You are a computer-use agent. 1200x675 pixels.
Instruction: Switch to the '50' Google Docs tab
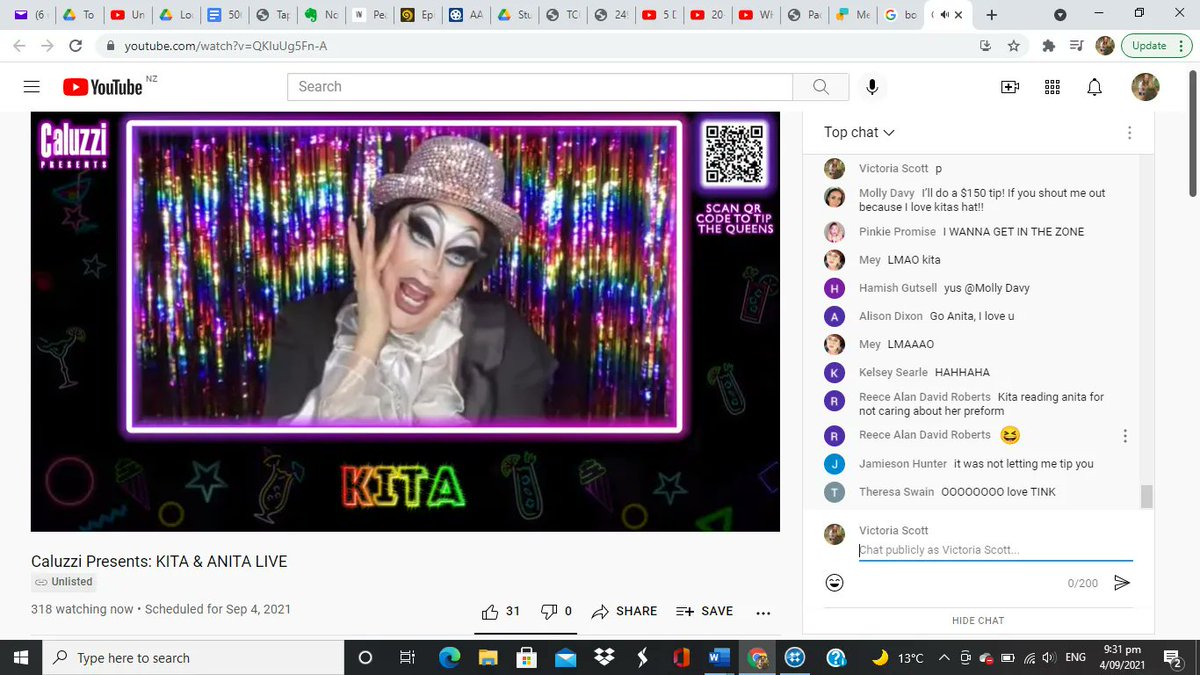(x=224, y=15)
